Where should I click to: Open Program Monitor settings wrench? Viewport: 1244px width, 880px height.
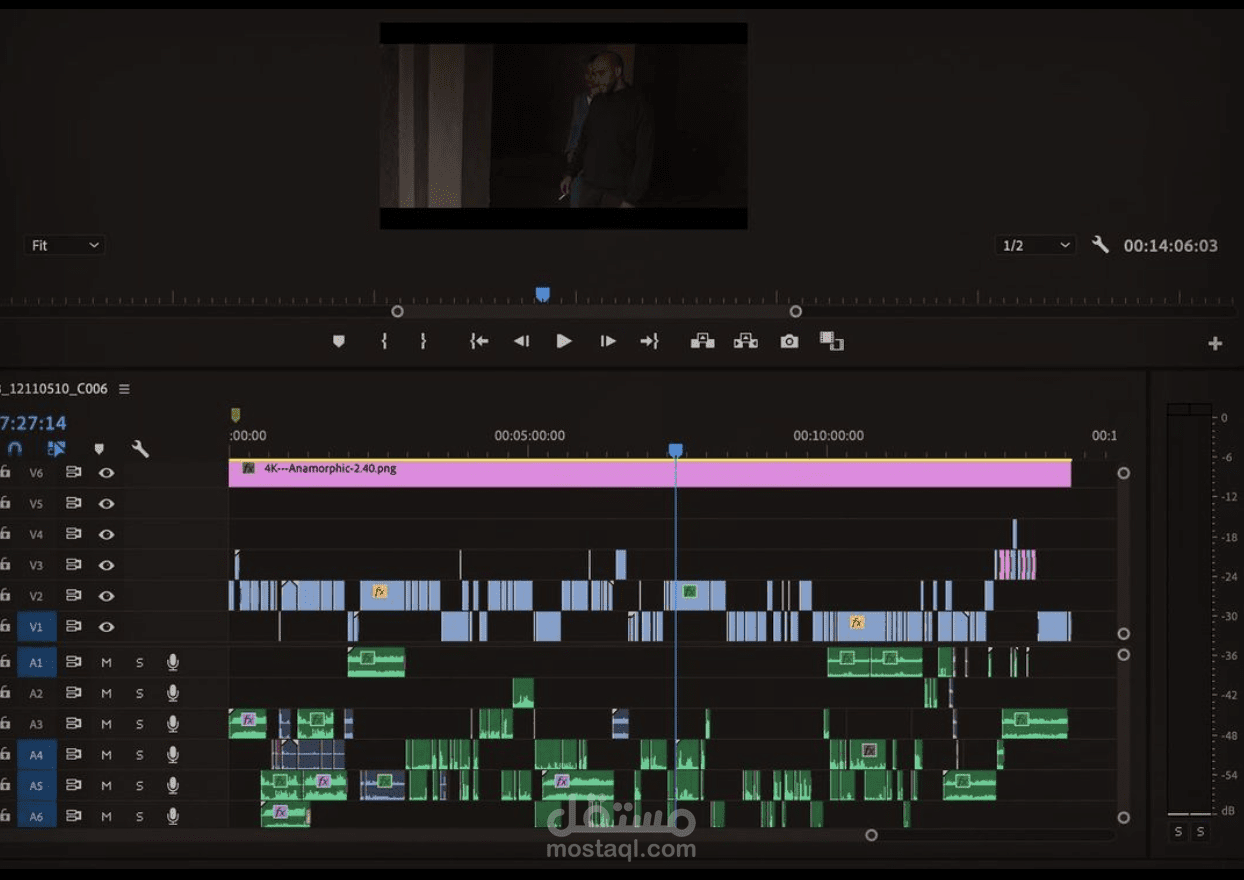(x=1100, y=244)
